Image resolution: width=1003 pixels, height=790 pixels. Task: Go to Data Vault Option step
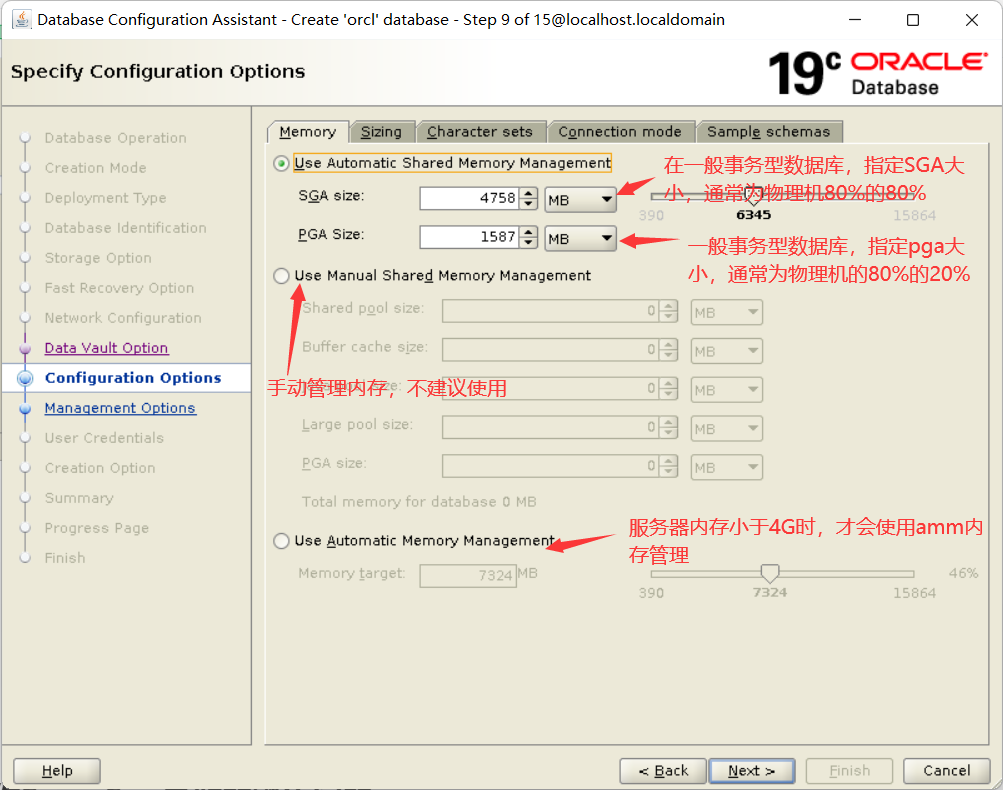tap(106, 348)
